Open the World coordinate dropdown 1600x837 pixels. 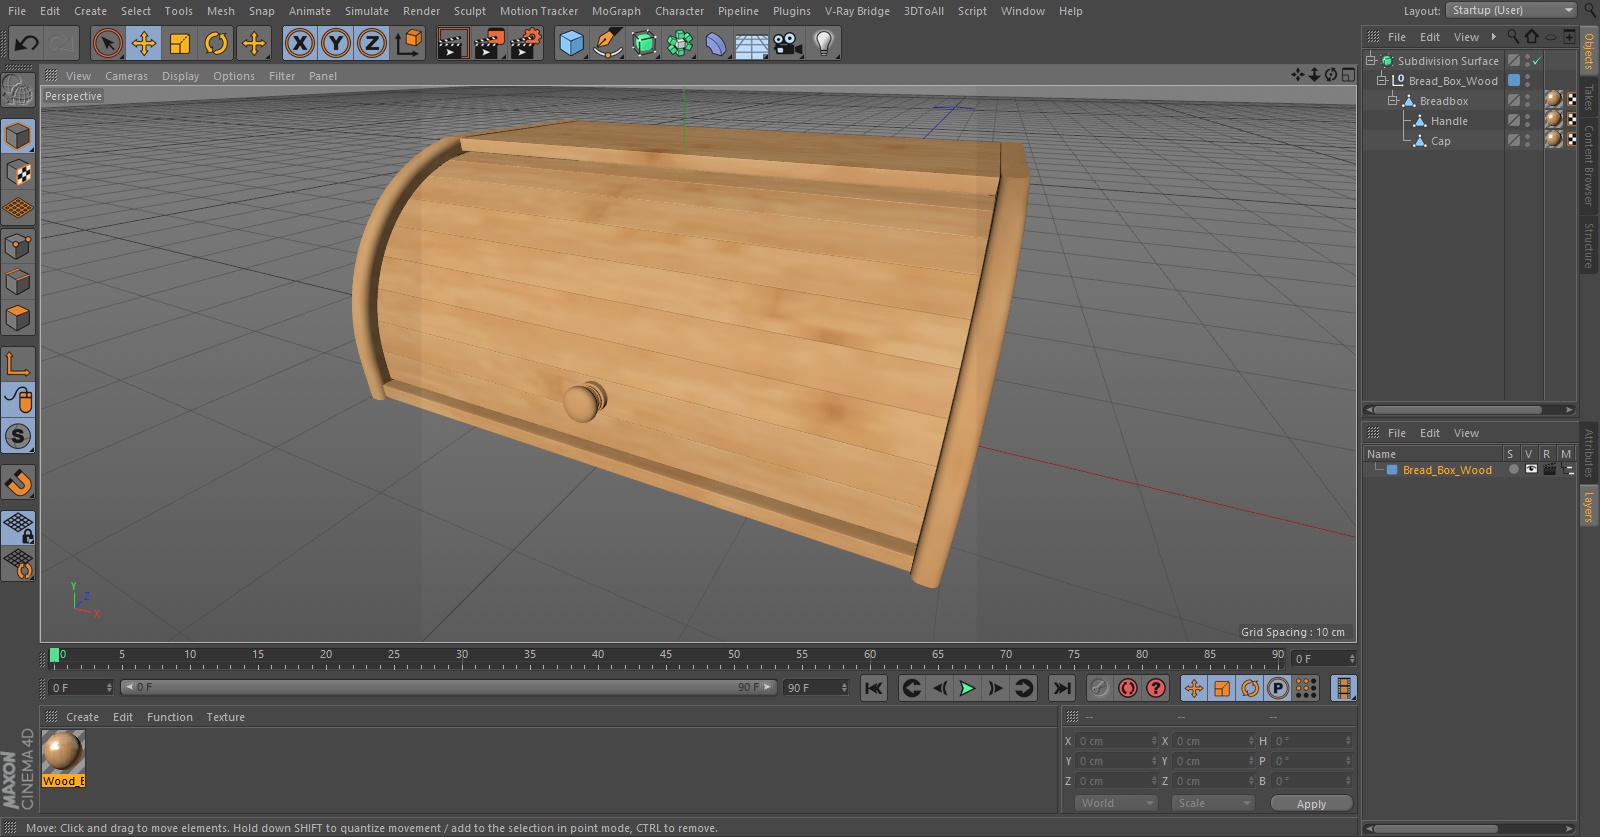click(x=1116, y=803)
